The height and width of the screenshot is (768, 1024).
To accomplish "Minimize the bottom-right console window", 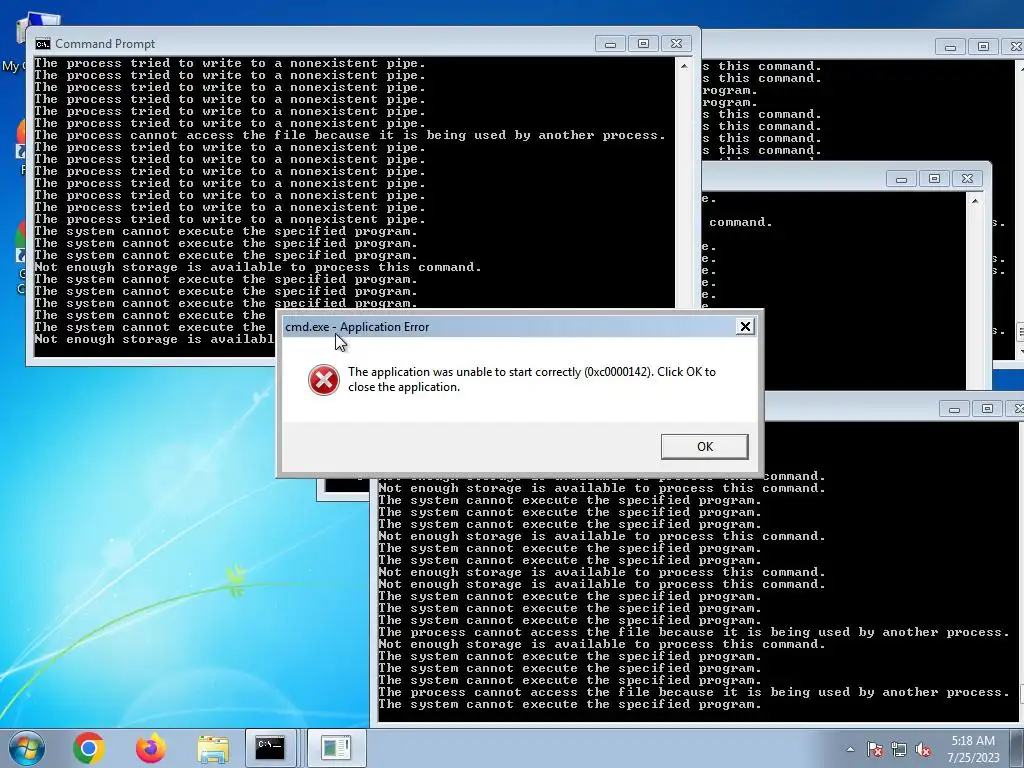I will coord(954,409).
